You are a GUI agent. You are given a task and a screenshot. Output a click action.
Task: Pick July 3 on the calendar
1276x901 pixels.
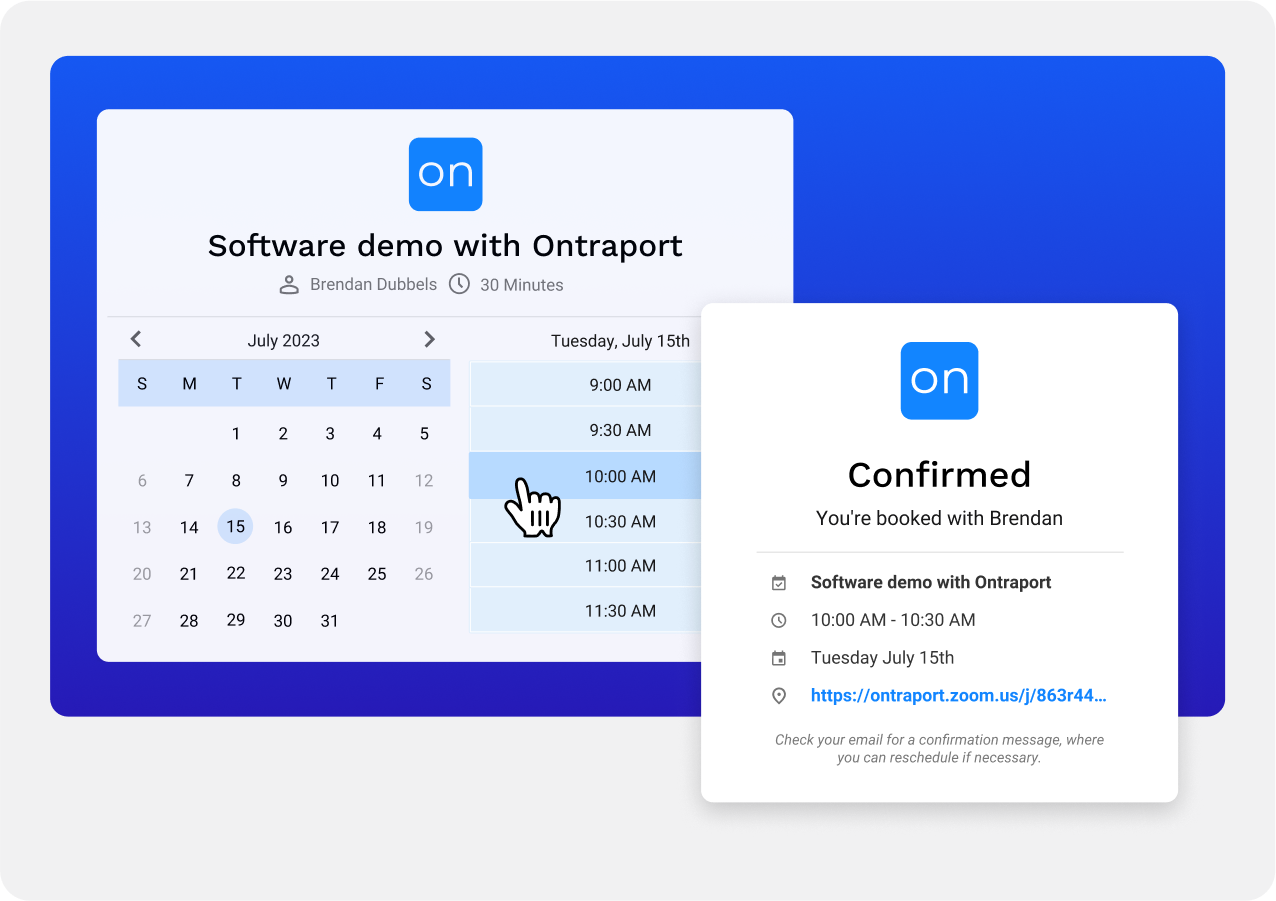pyautogui.click(x=330, y=434)
